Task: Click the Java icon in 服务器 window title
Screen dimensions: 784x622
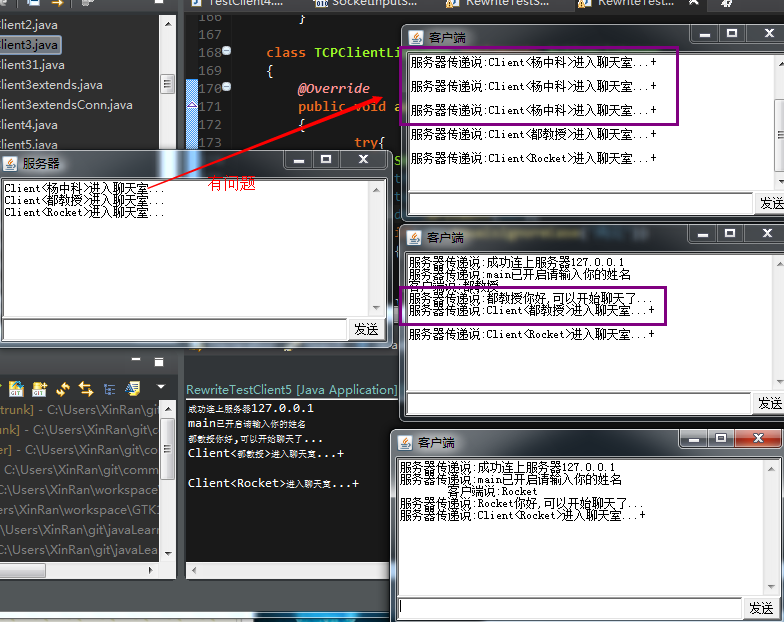Action: point(12,163)
